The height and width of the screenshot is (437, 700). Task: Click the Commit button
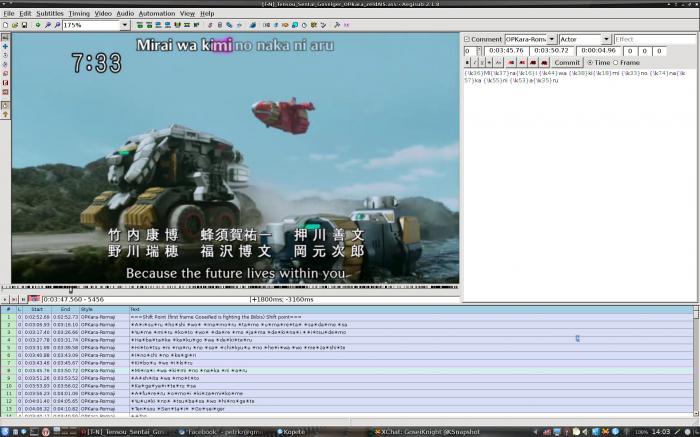567,62
